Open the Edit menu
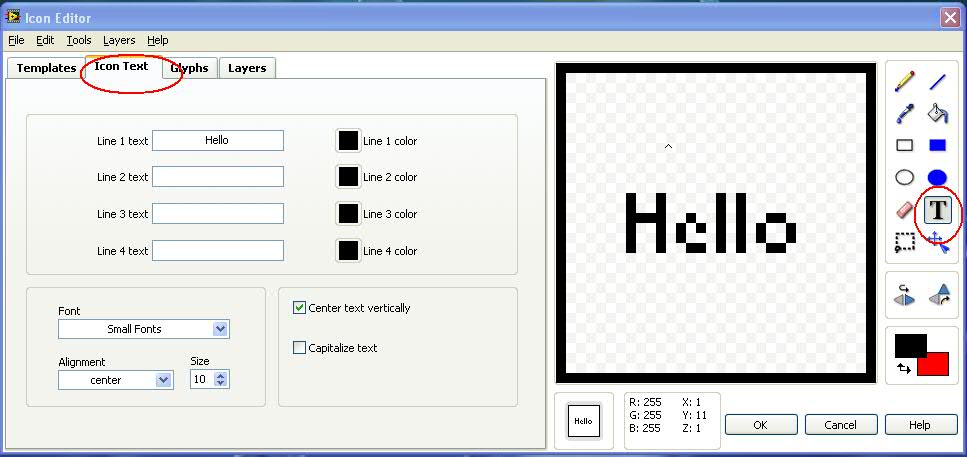967x457 pixels. tap(45, 40)
